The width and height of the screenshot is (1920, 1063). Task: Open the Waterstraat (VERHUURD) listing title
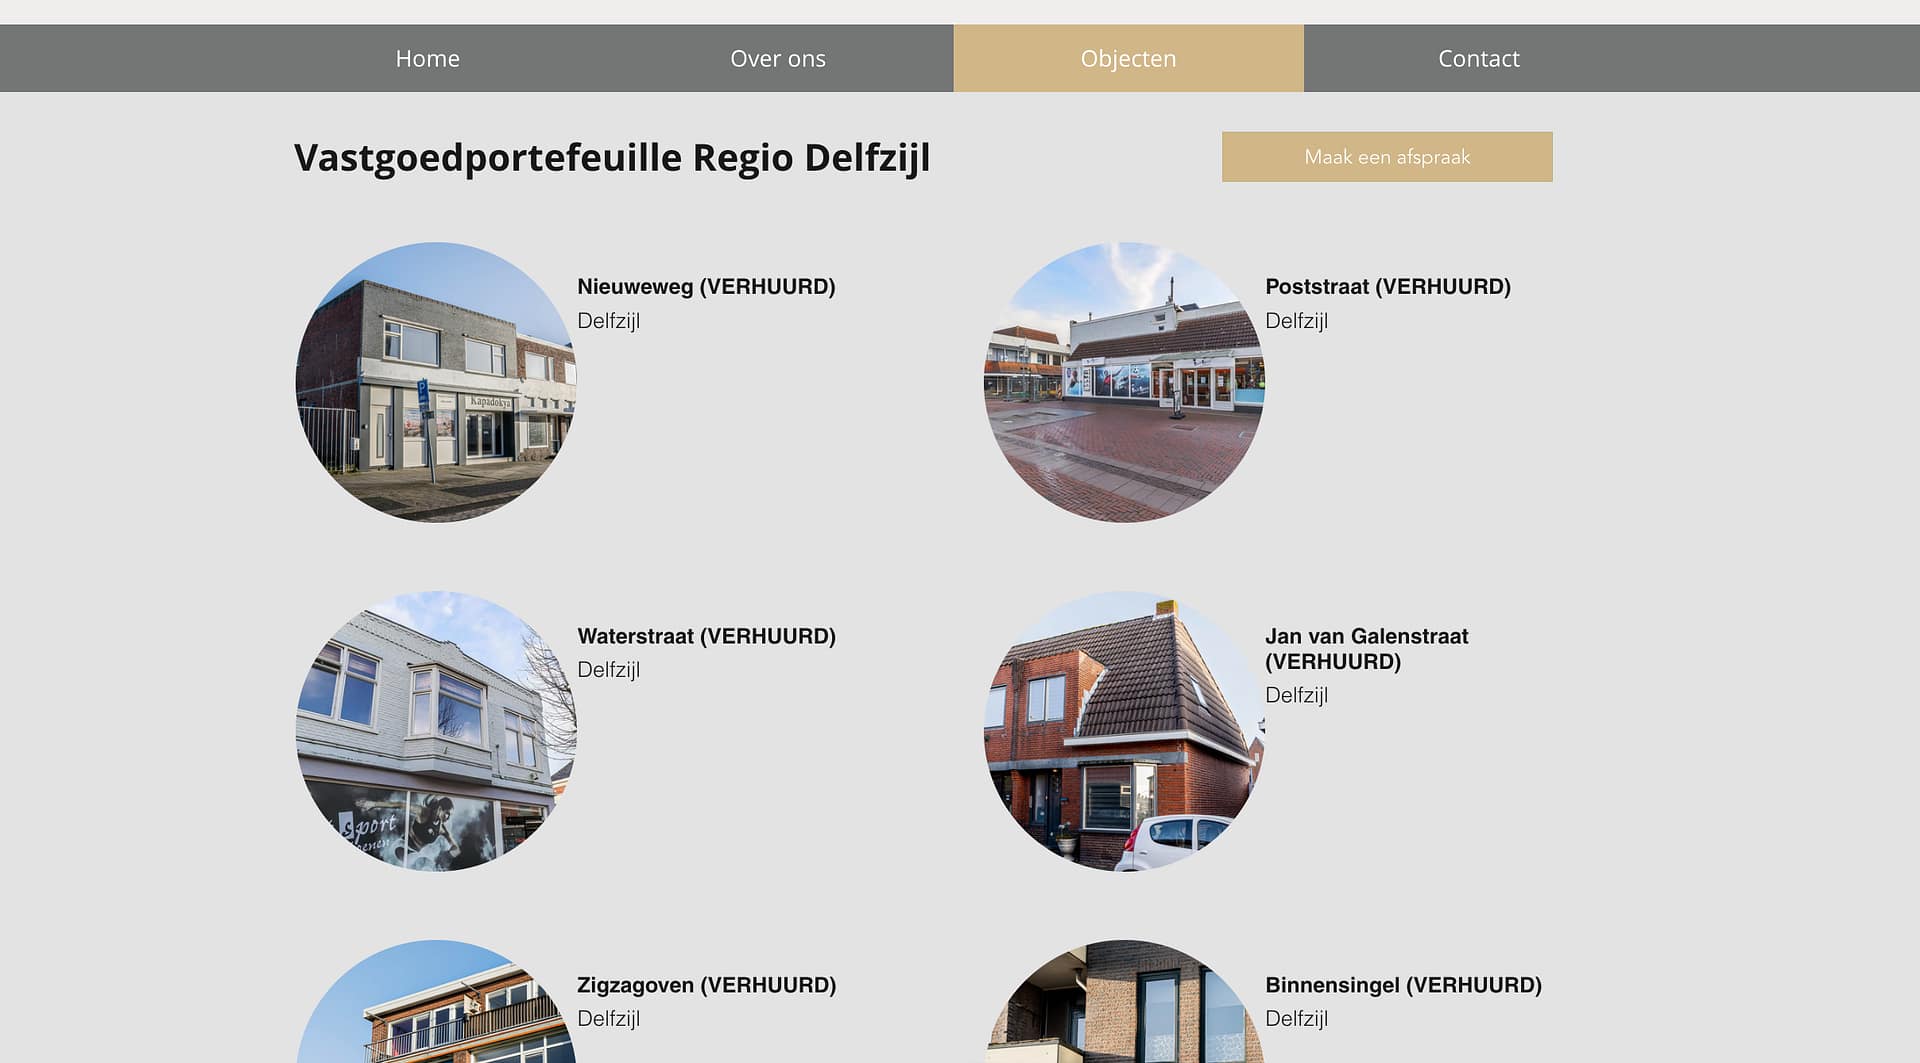point(706,636)
